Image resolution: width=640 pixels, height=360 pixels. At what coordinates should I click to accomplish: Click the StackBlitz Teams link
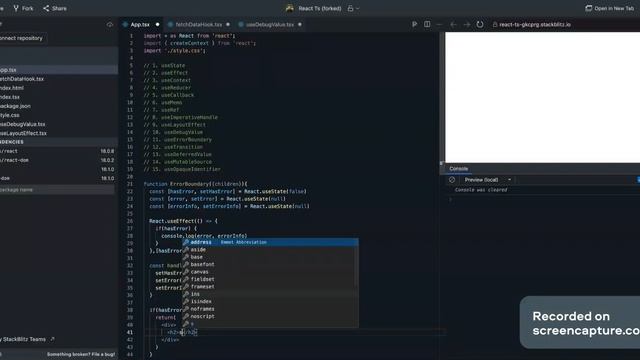click(27, 339)
